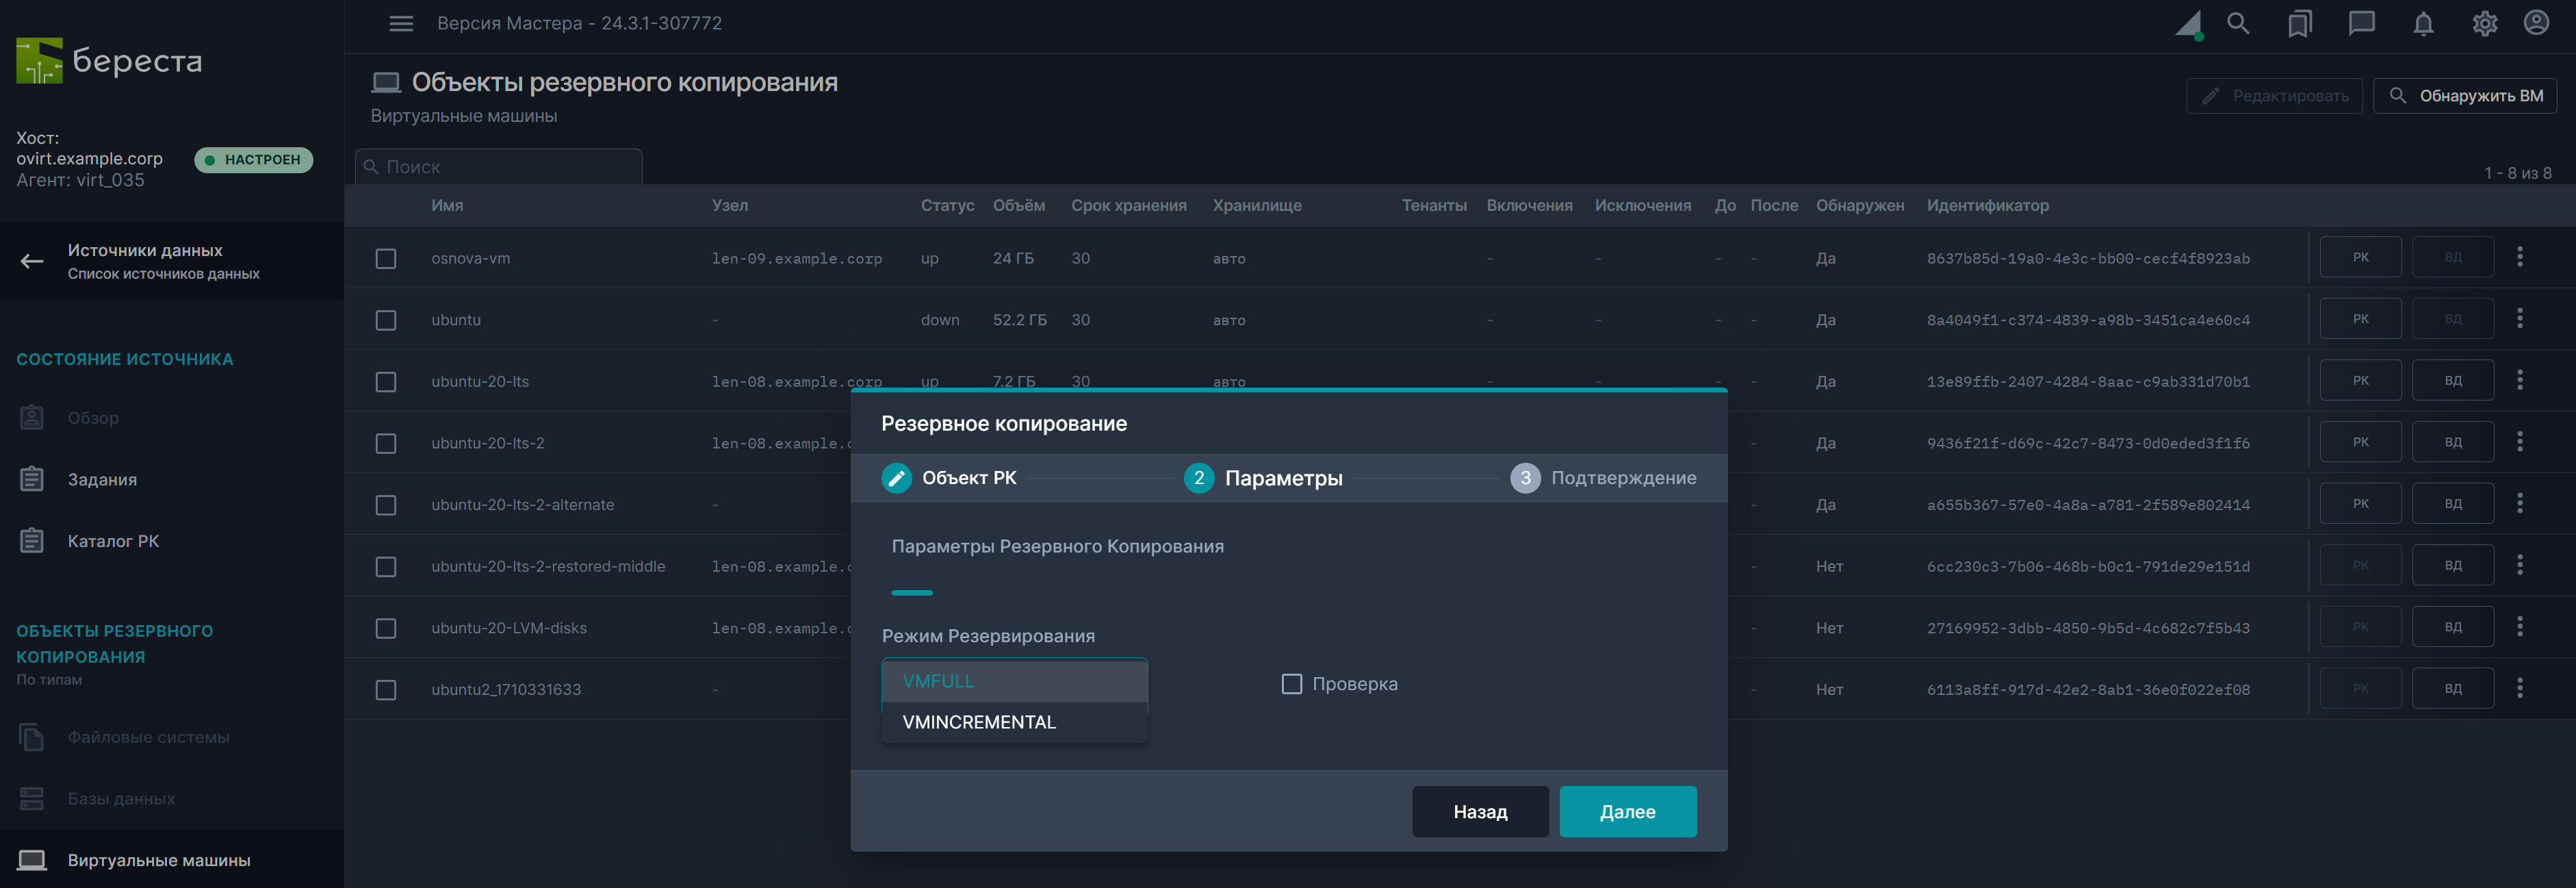The height and width of the screenshot is (888, 2576).
Task: Enable the Проверка checkbox
Action: click(x=1291, y=684)
